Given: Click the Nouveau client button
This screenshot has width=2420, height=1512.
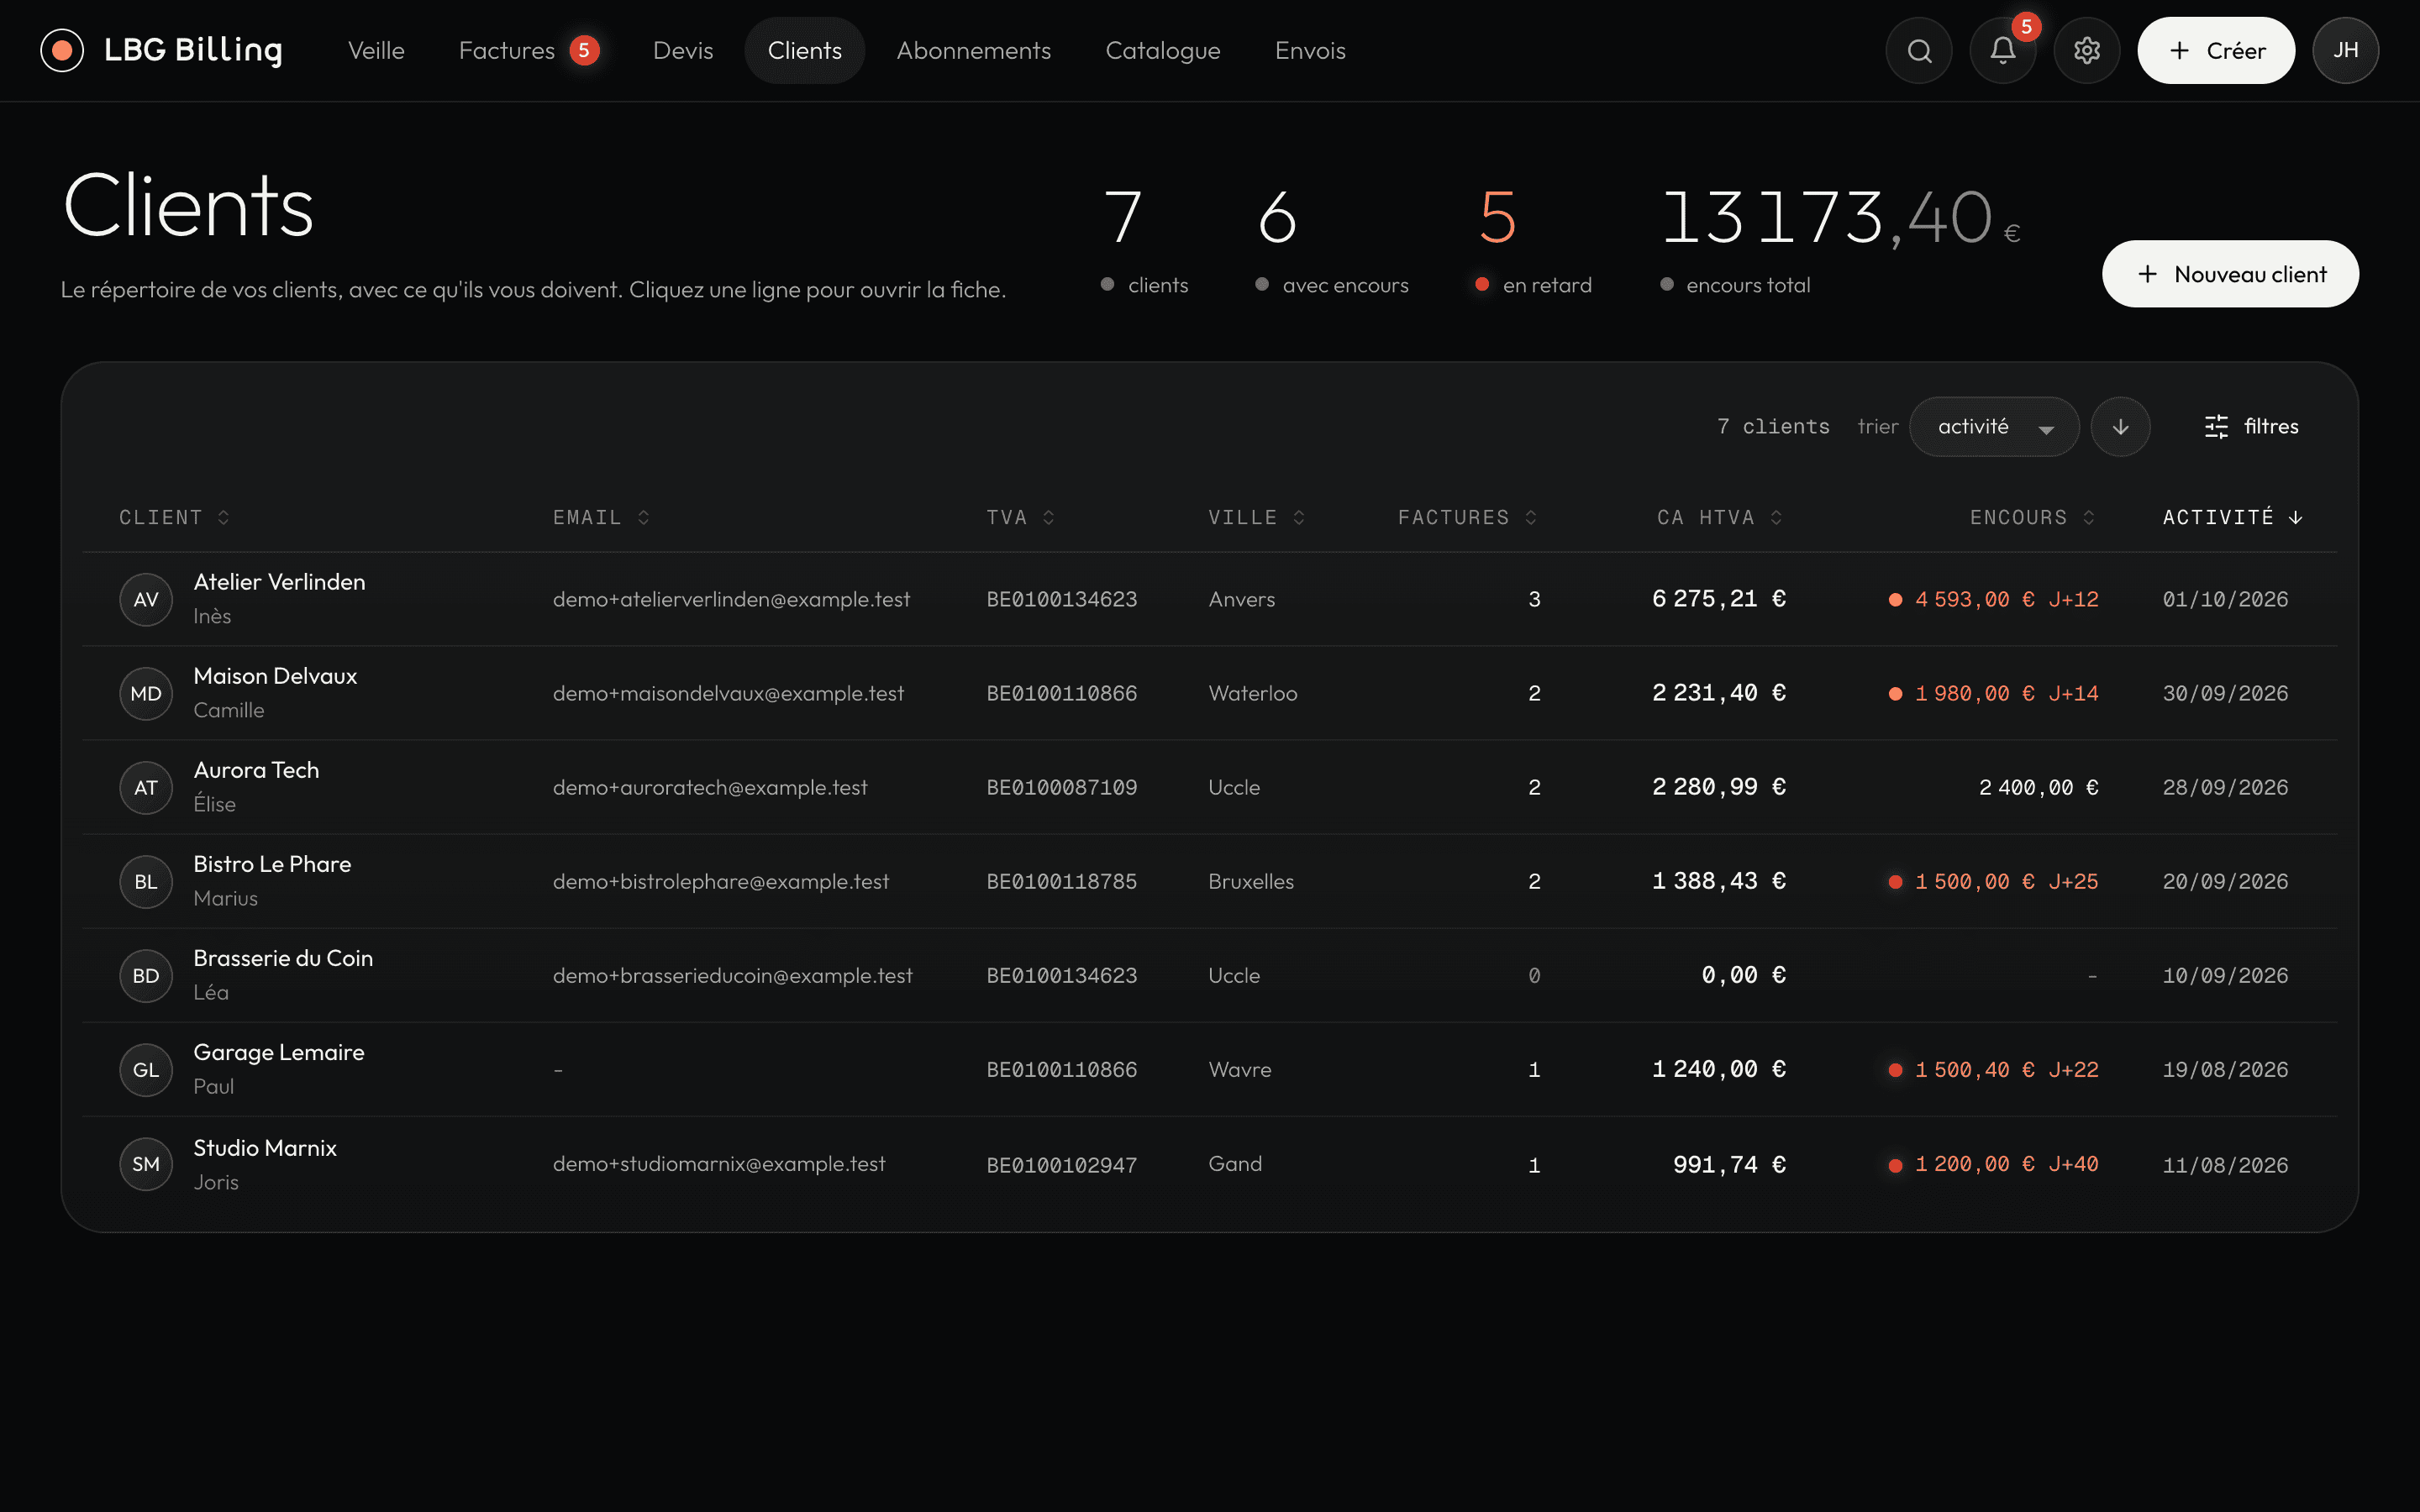Looking at the screenshot, I should click(x=2230, y=274).
